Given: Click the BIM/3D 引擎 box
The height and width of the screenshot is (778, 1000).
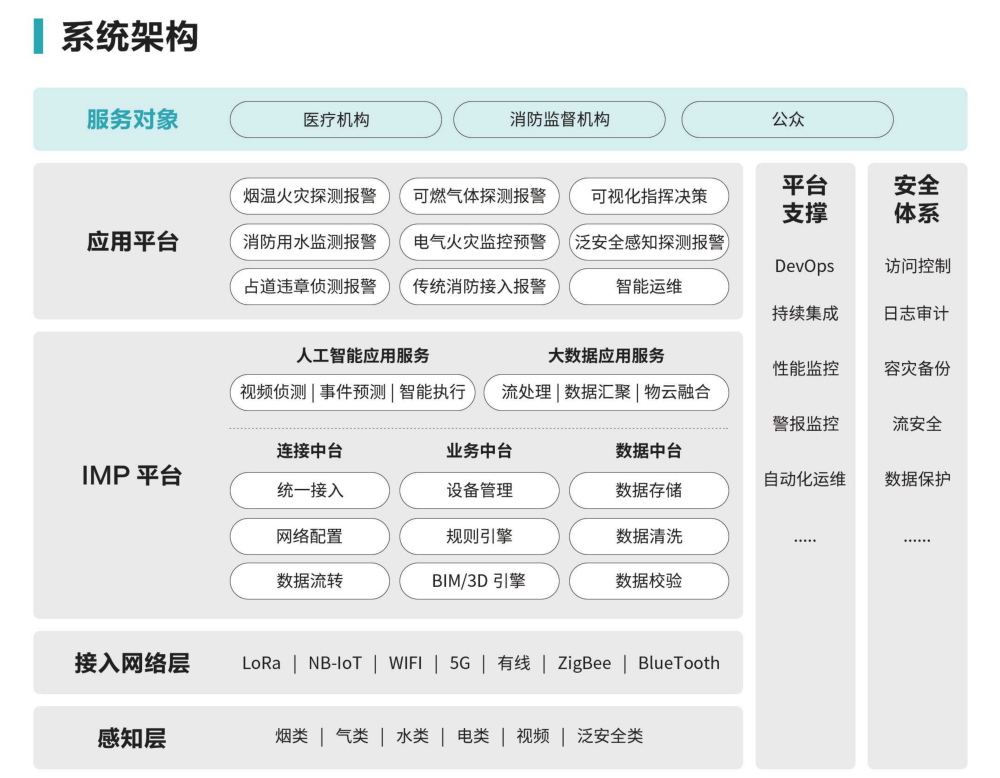Looking at the screenshot, I should click(479, 580).
